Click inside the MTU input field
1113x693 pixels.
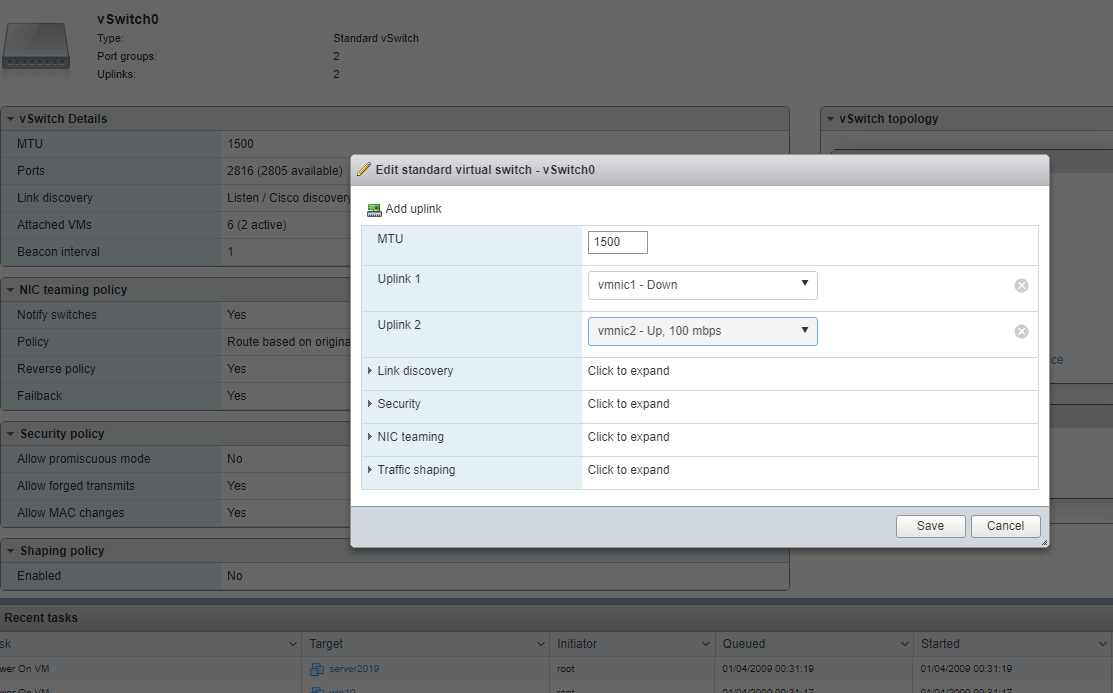(x=616, y=242)
